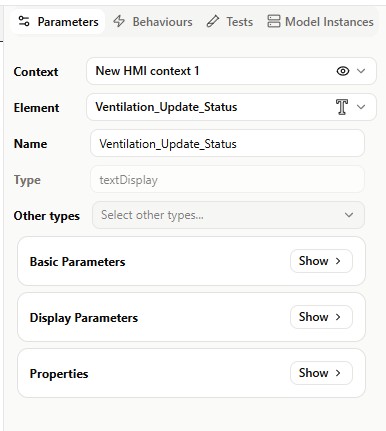
Task: Click the Context label
Action: (36, 72)
